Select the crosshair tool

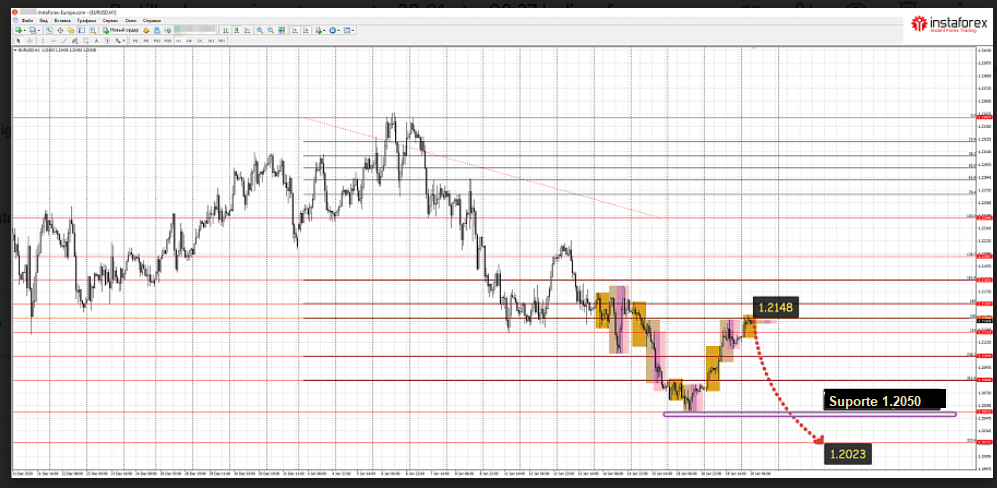click(x=29, y=41)
